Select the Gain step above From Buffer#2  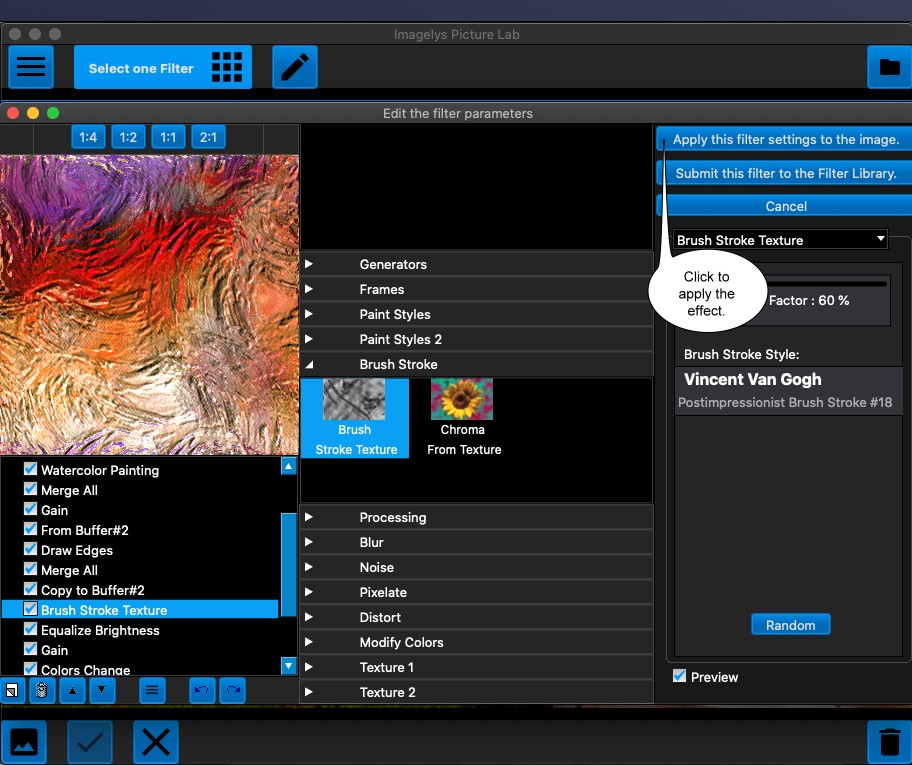54,510
